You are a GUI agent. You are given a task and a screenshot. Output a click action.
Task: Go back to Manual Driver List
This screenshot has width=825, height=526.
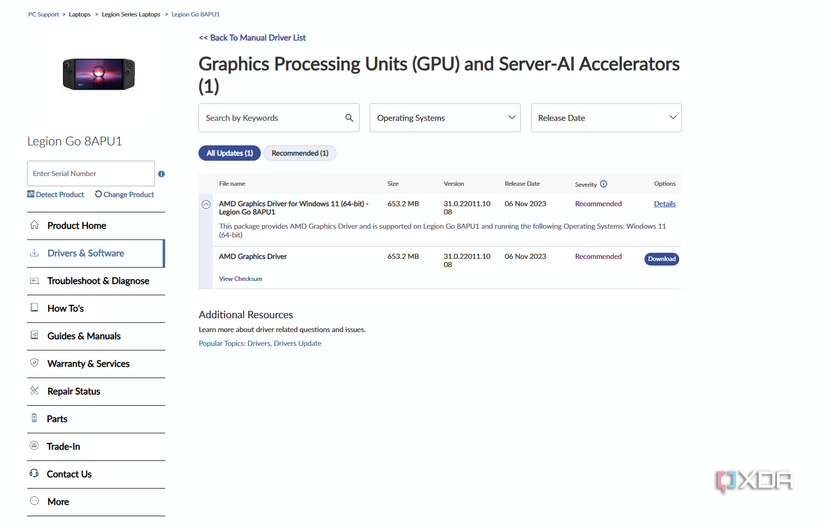click(252, 38)
